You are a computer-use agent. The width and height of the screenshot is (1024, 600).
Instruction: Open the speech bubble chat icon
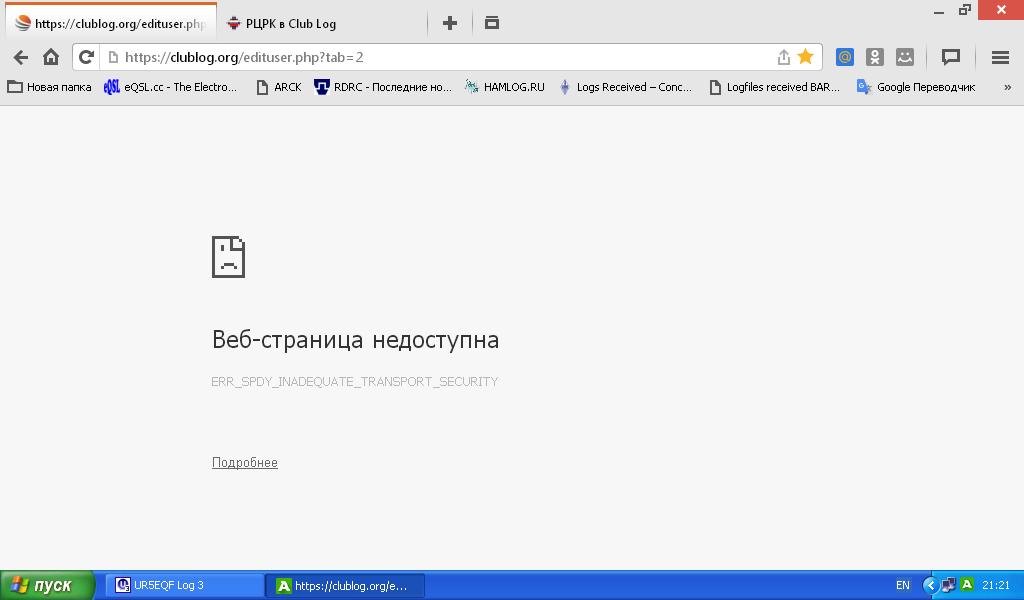(x=951, y=57)
